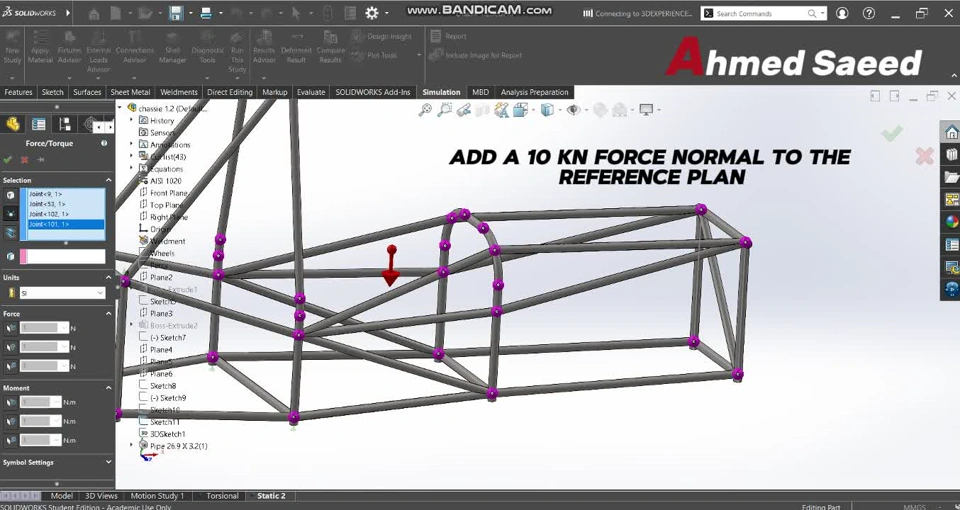Image resolution: width=960 pixels, height=510 pixels.
Task: Click the Section View icon
Action: (483, 110)
